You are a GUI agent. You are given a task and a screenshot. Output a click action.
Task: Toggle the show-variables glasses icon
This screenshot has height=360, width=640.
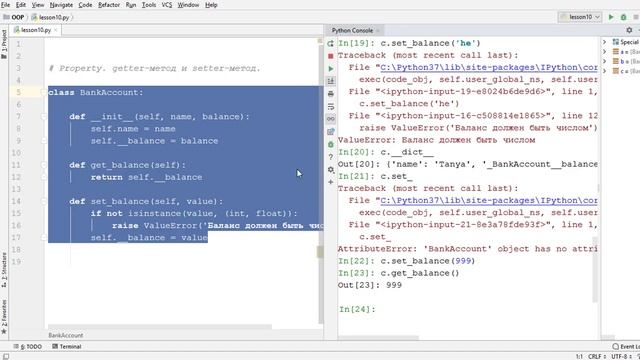tap(331, 119)
